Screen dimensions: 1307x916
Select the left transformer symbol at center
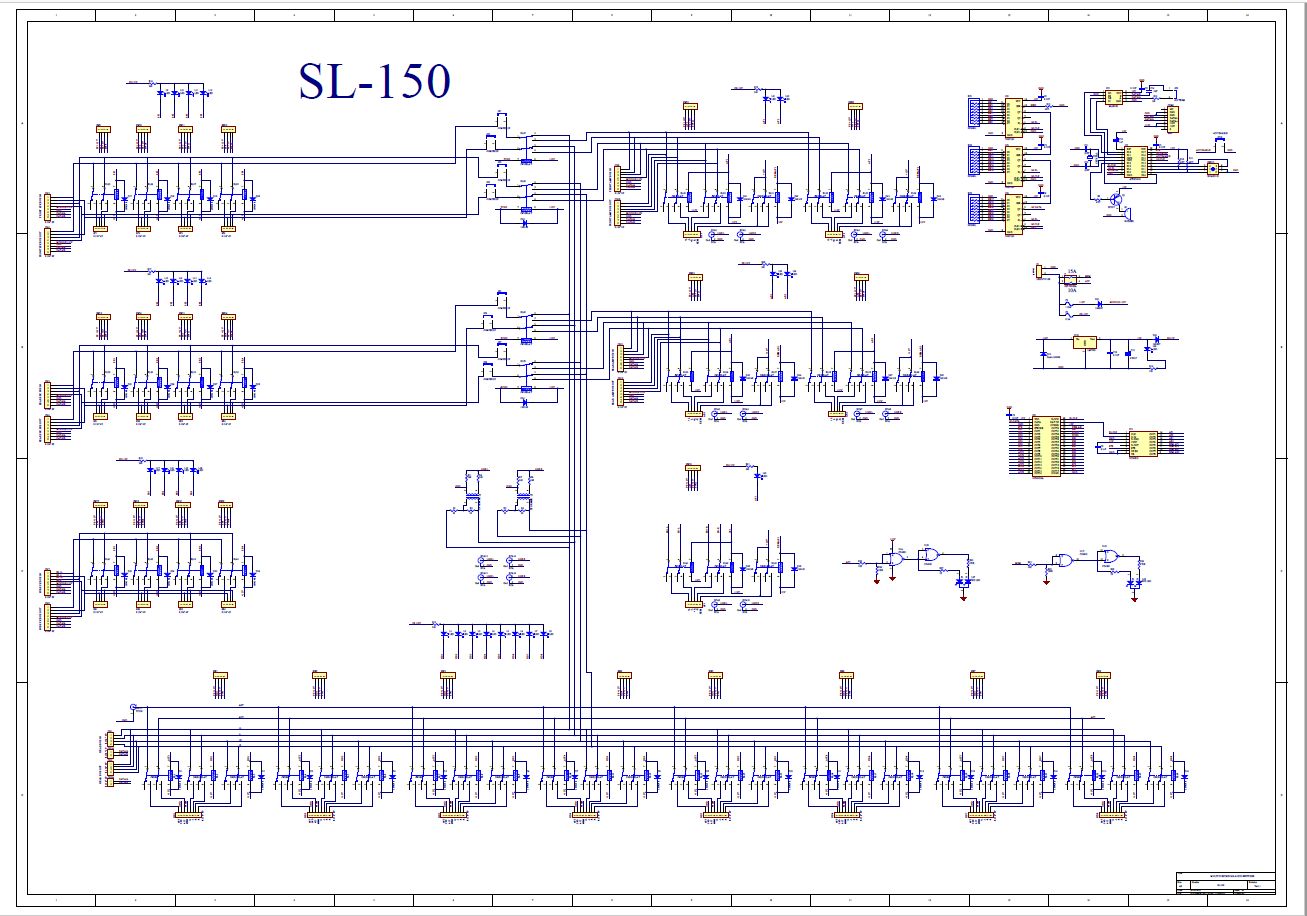[471, 494]
